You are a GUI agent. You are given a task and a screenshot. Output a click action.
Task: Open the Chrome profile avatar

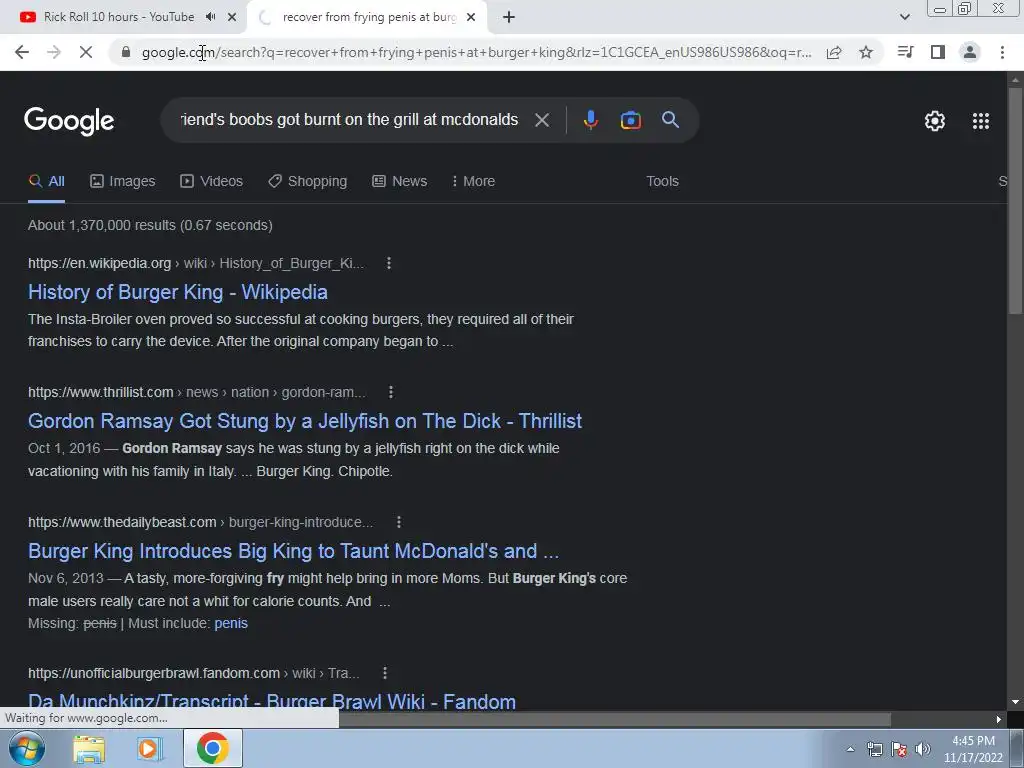point(970,52)
